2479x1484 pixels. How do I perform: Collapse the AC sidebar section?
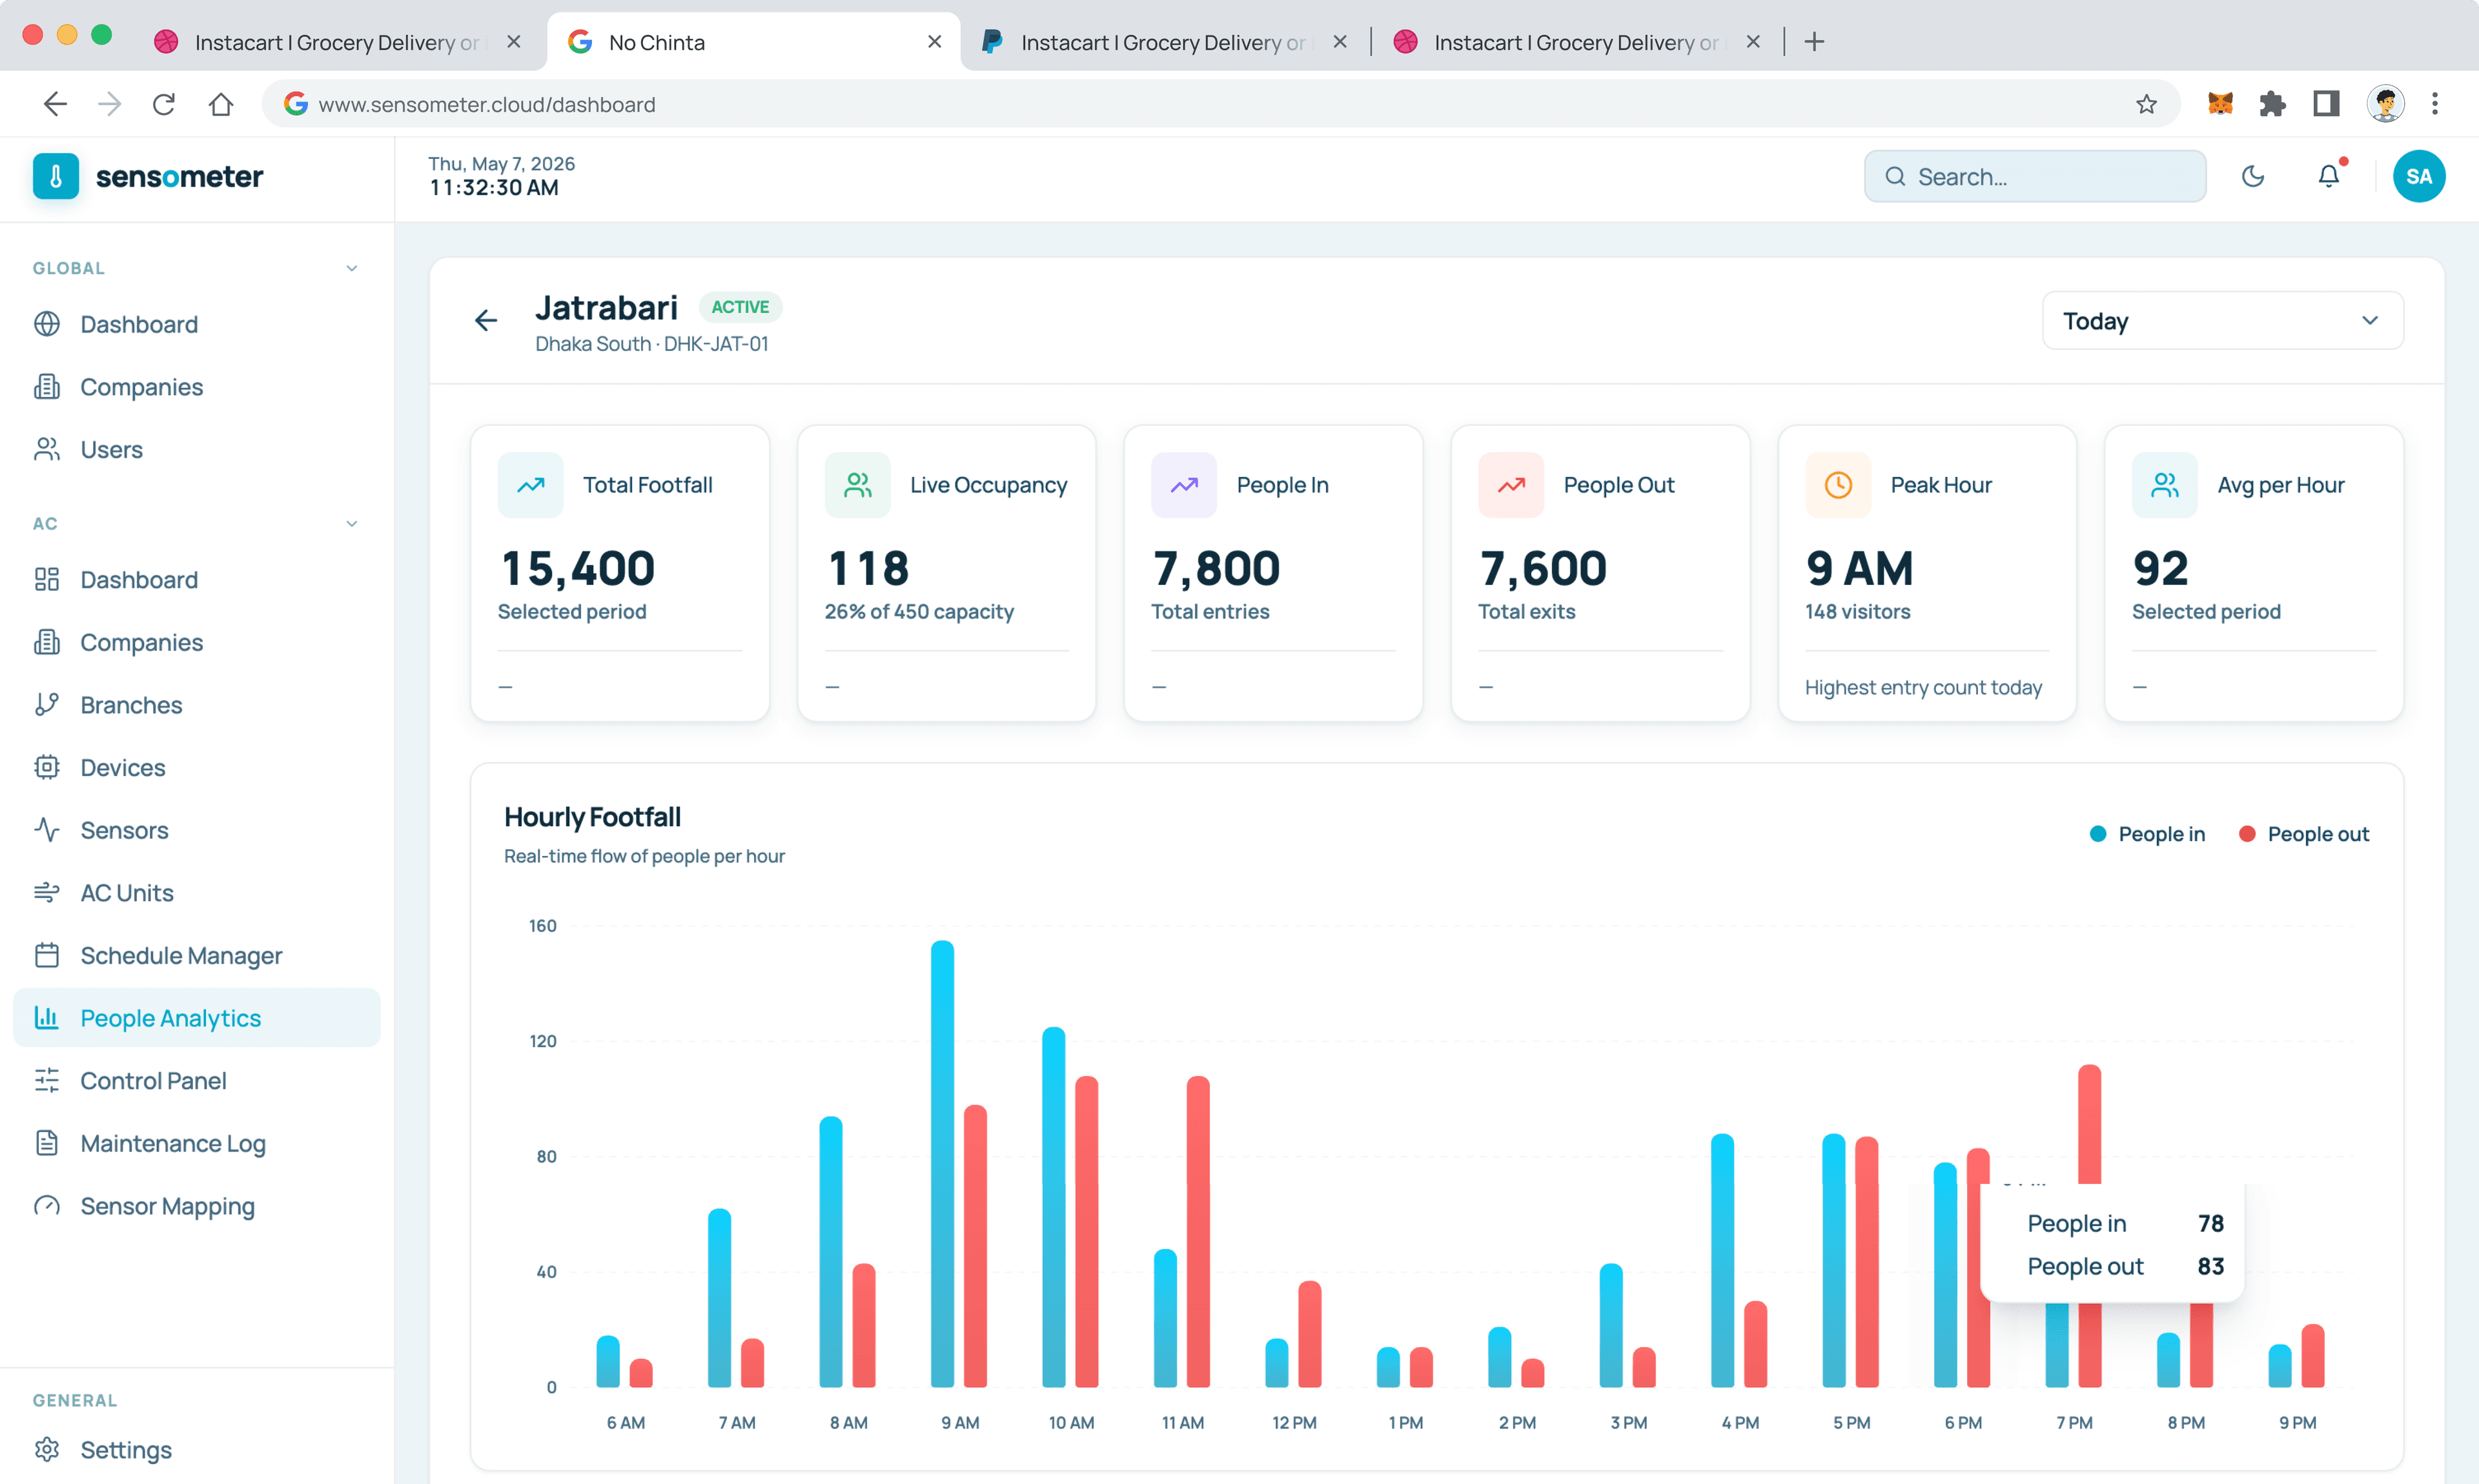[352, 524]
